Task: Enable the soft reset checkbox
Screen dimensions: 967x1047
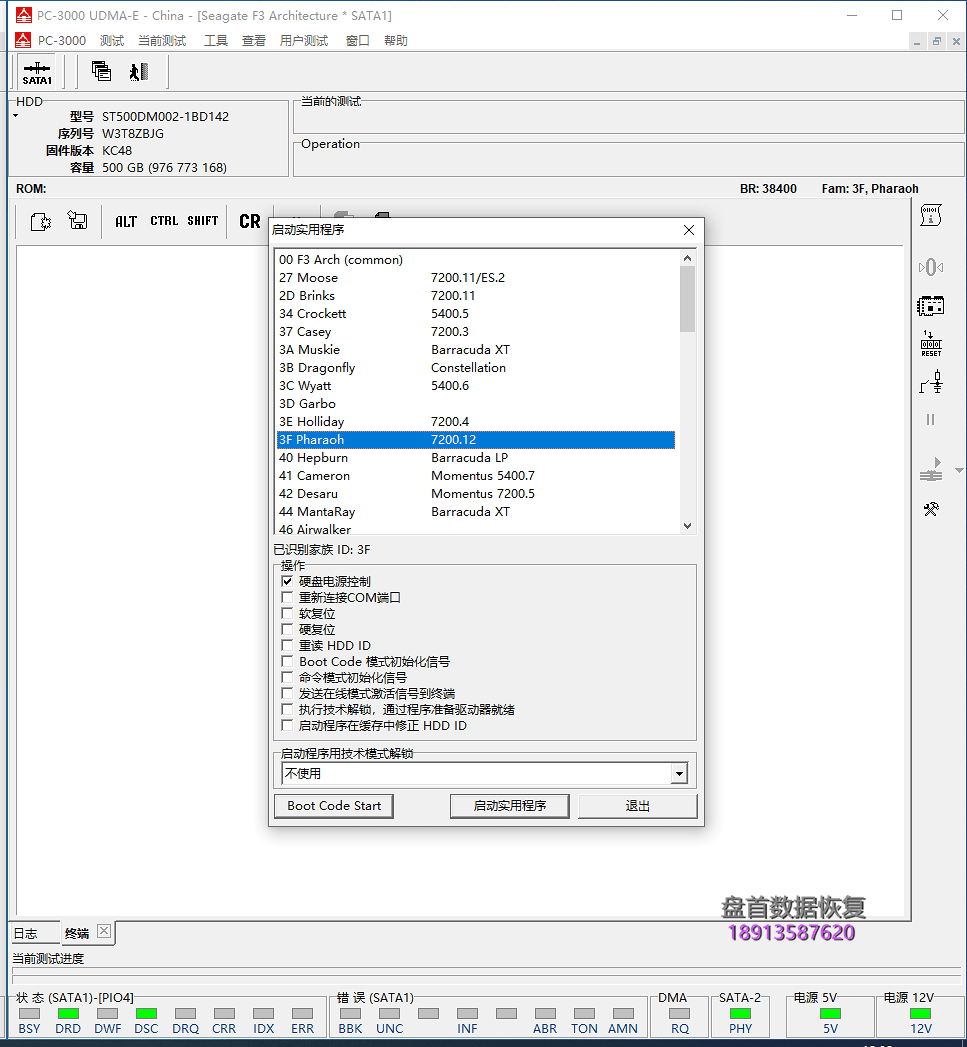Action: (x=287, y=613)
